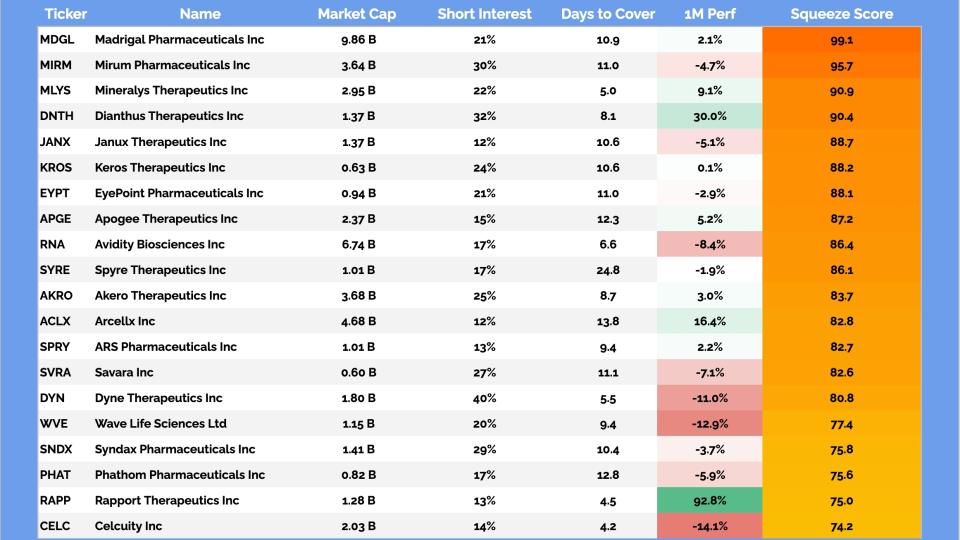Click the Days to Cover header
This screenshot has height=540, width=960.
(x=607, y=14)
